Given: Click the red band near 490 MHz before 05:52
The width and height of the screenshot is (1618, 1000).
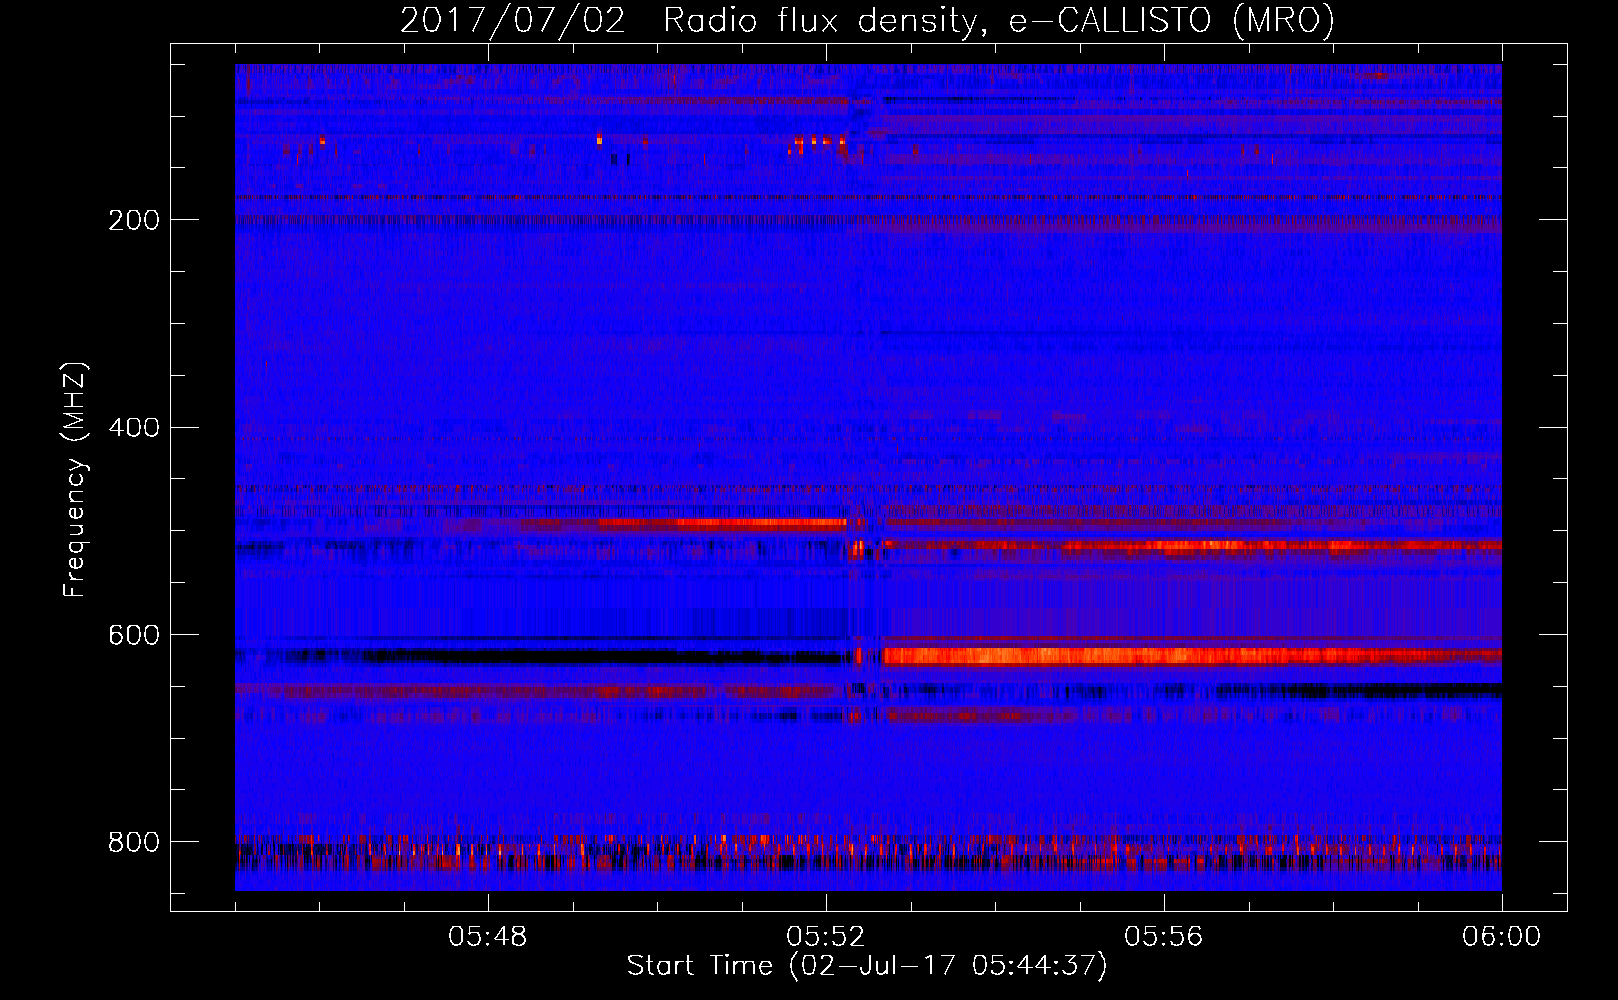Looking at the screenshot, I should pyautogui.click(x=722, y=523).
